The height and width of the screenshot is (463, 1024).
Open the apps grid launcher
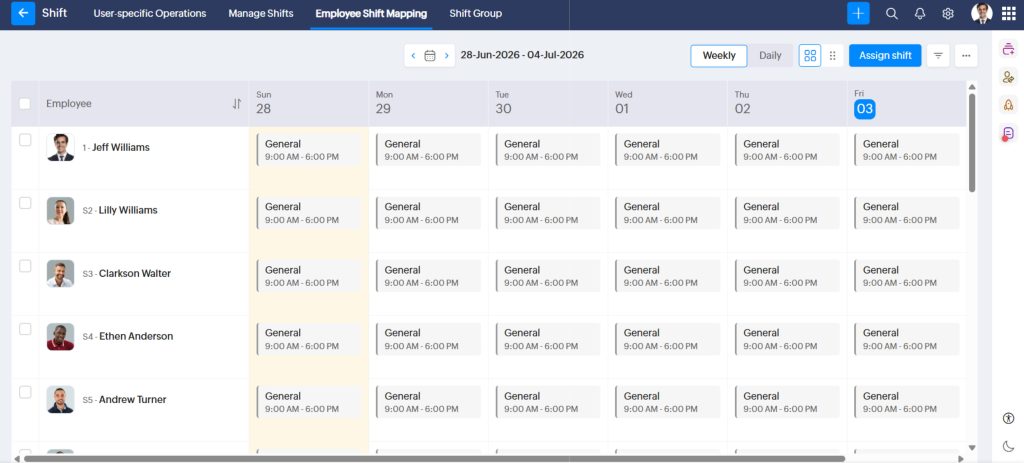[1008, 14]
